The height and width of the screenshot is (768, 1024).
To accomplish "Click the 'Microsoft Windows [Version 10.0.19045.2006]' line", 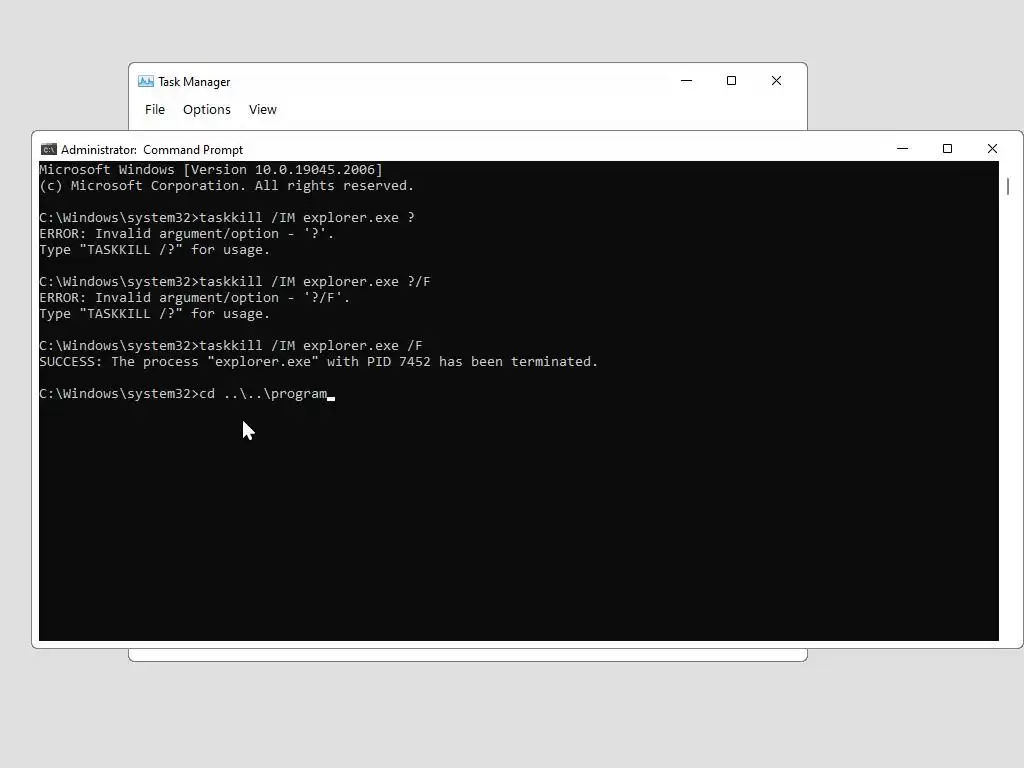I will (211, 170).
